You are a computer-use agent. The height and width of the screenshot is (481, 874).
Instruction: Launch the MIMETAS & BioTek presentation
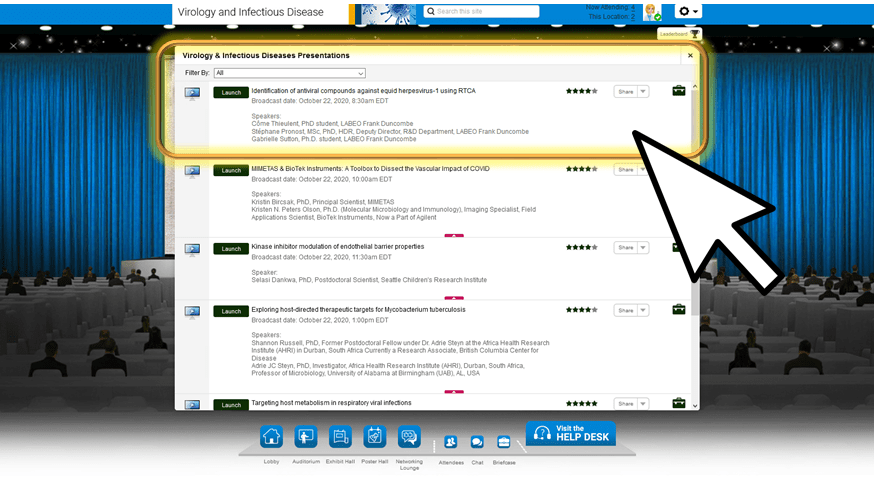[231, 171]
